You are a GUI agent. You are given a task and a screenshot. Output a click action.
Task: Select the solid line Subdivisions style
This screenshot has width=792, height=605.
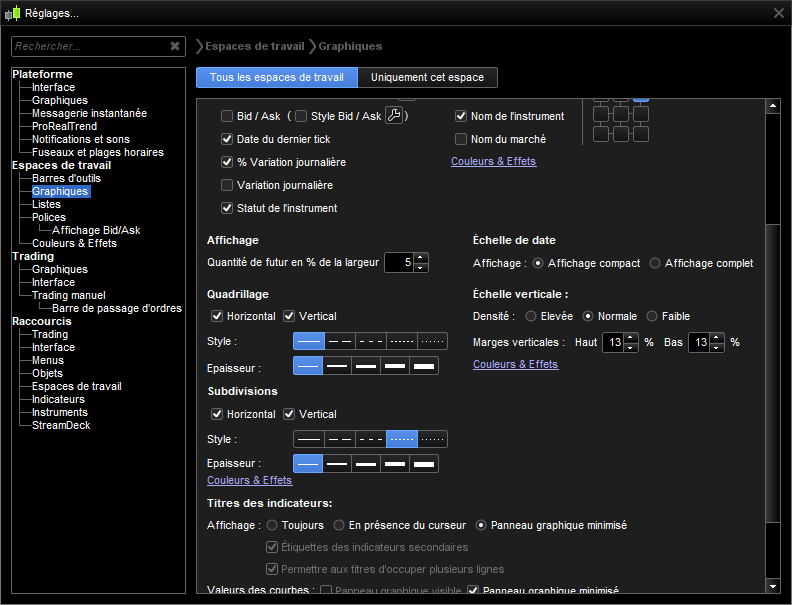coord(309,439)
